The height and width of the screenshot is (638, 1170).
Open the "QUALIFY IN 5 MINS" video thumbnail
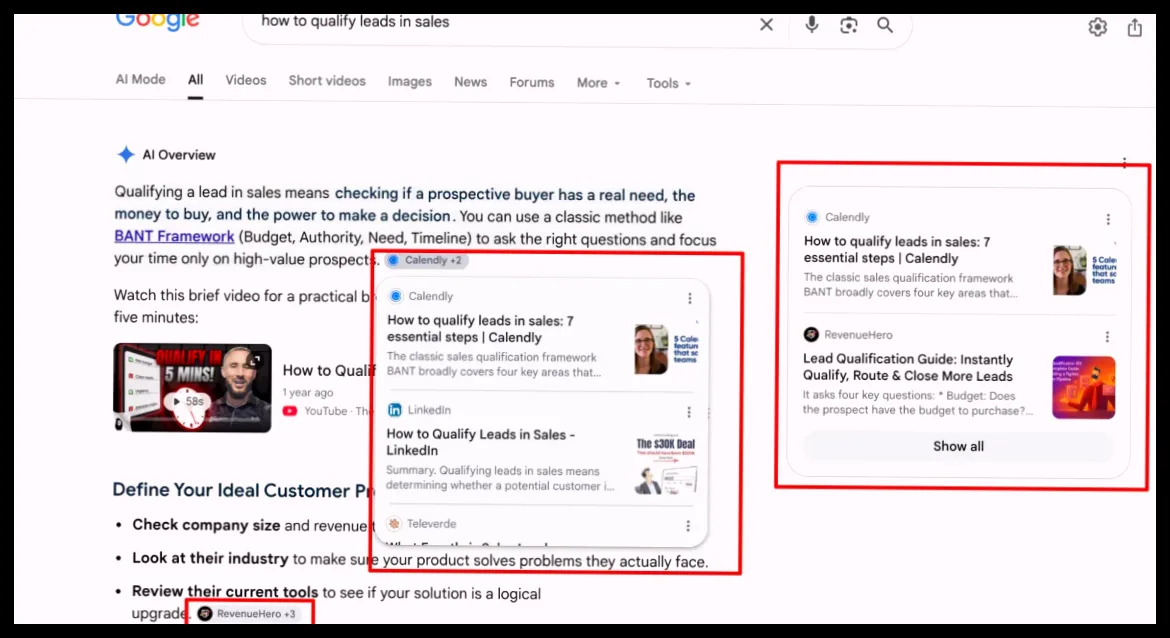[x=193, y=388]
